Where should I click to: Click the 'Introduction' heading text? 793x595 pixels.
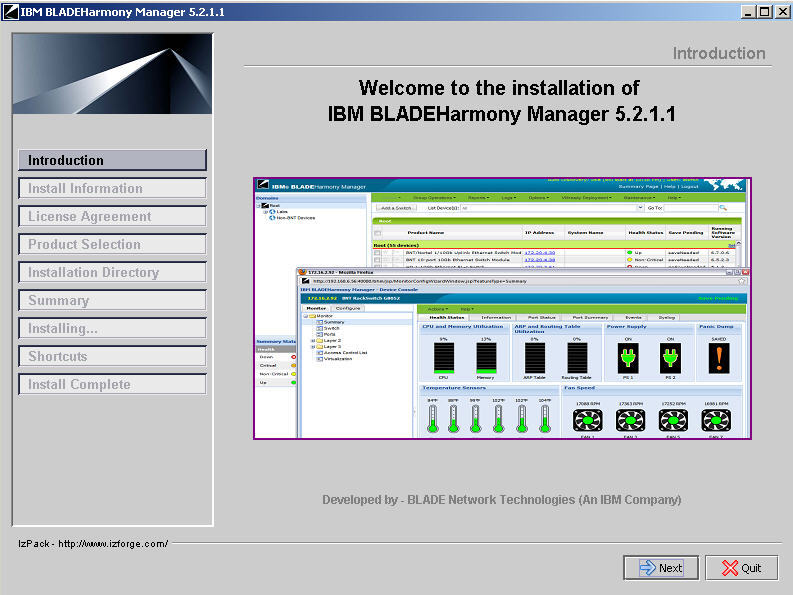point(719,53)
